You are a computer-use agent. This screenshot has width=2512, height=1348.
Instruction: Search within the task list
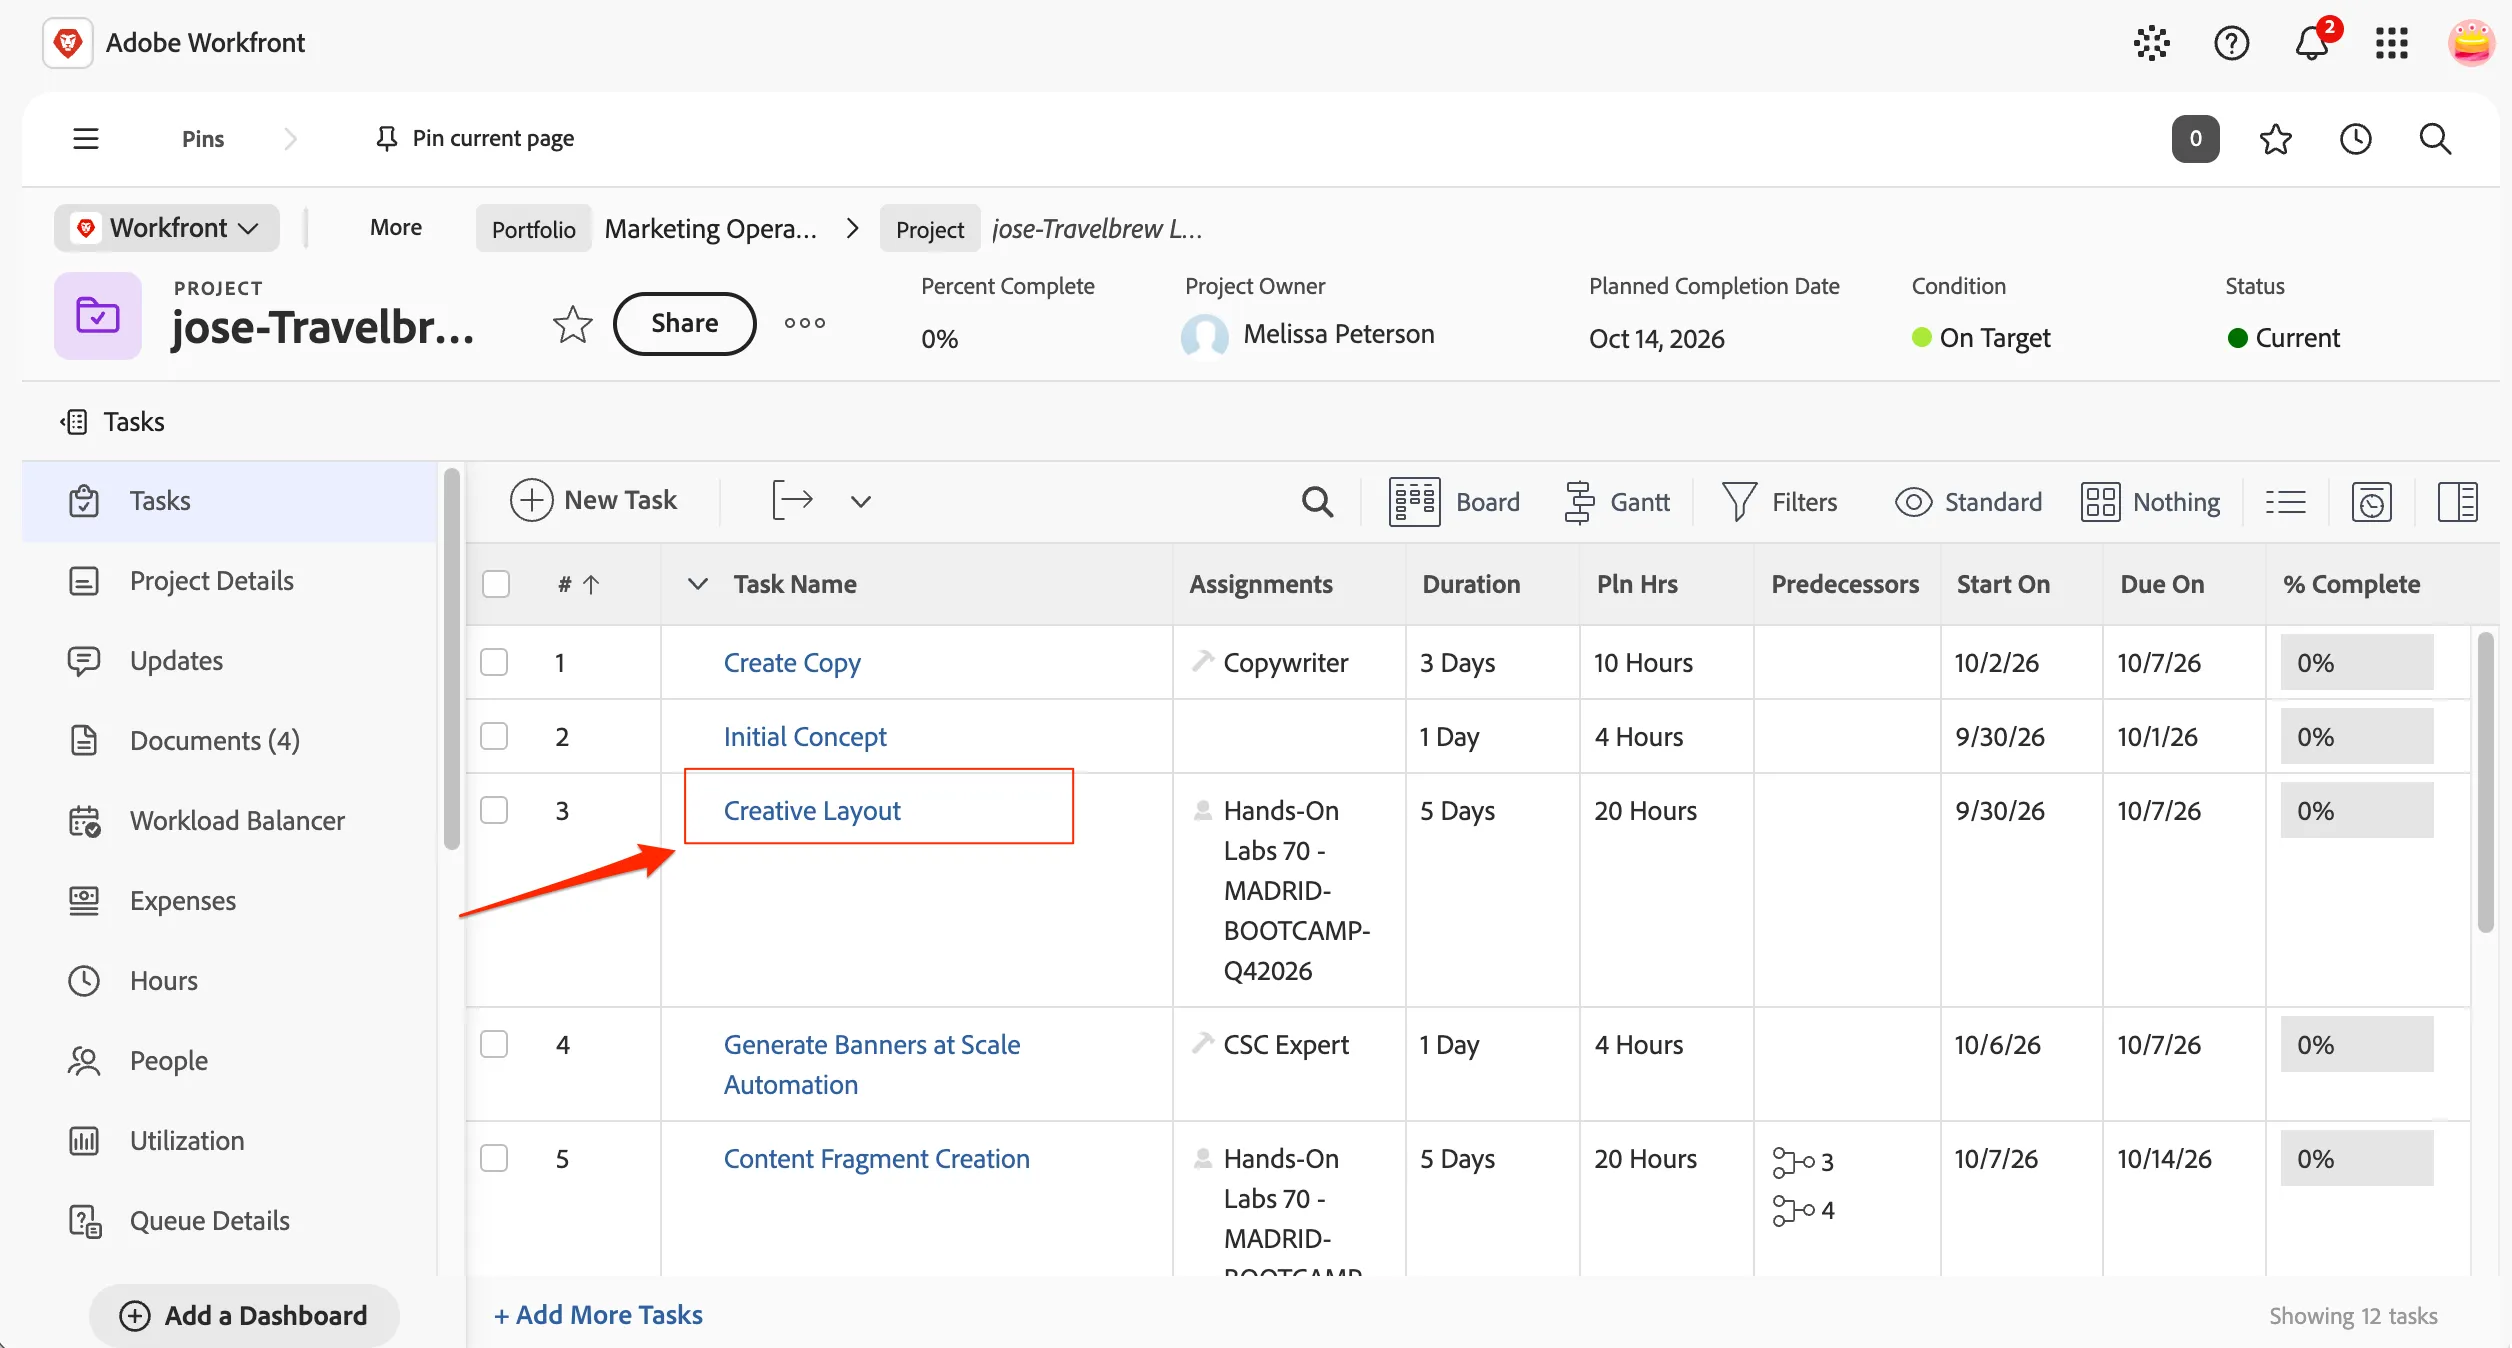pyautogui.click(x=1317, y=501)
